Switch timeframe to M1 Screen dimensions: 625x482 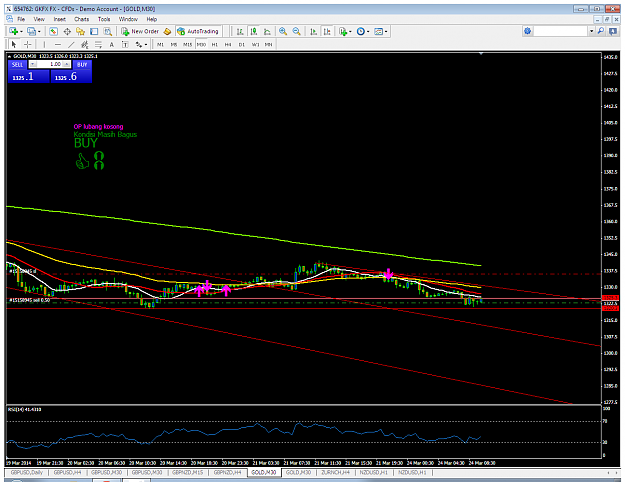pos(160,45)
